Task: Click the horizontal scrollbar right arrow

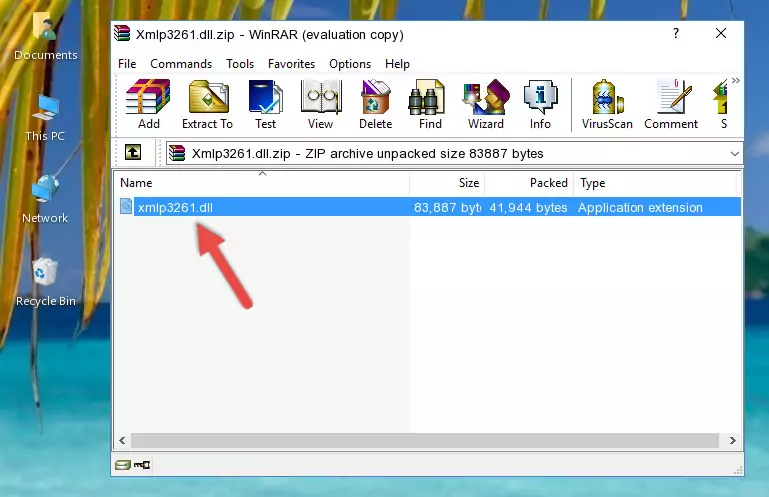Action: (733, 440)
